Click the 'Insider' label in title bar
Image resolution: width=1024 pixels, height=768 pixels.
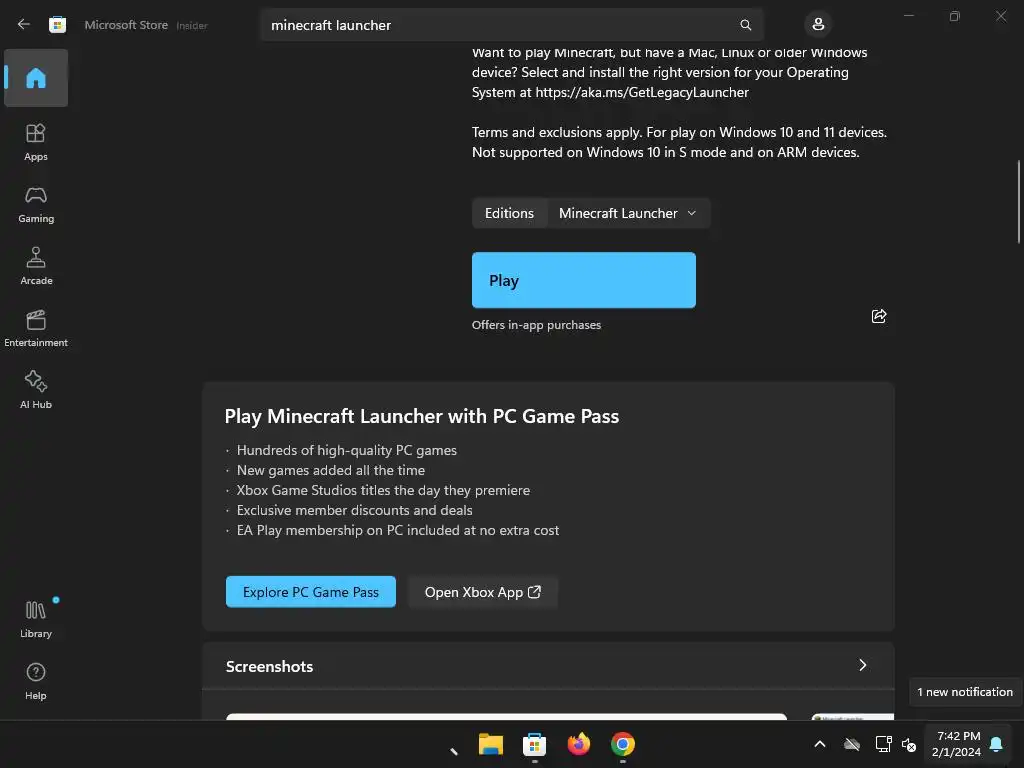tap(192, 25)
